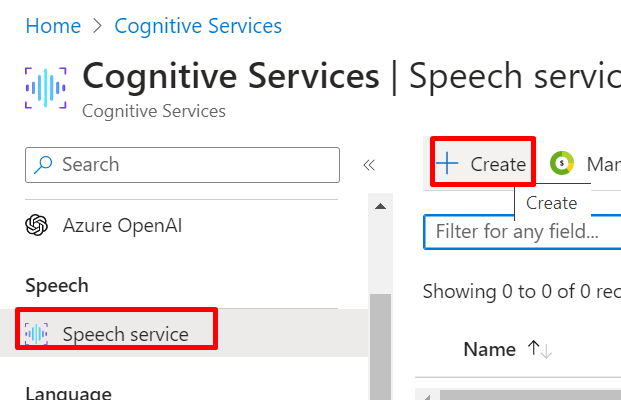Click the Create button label in the toolbar
Screen dimensions: 621x400
498,164
